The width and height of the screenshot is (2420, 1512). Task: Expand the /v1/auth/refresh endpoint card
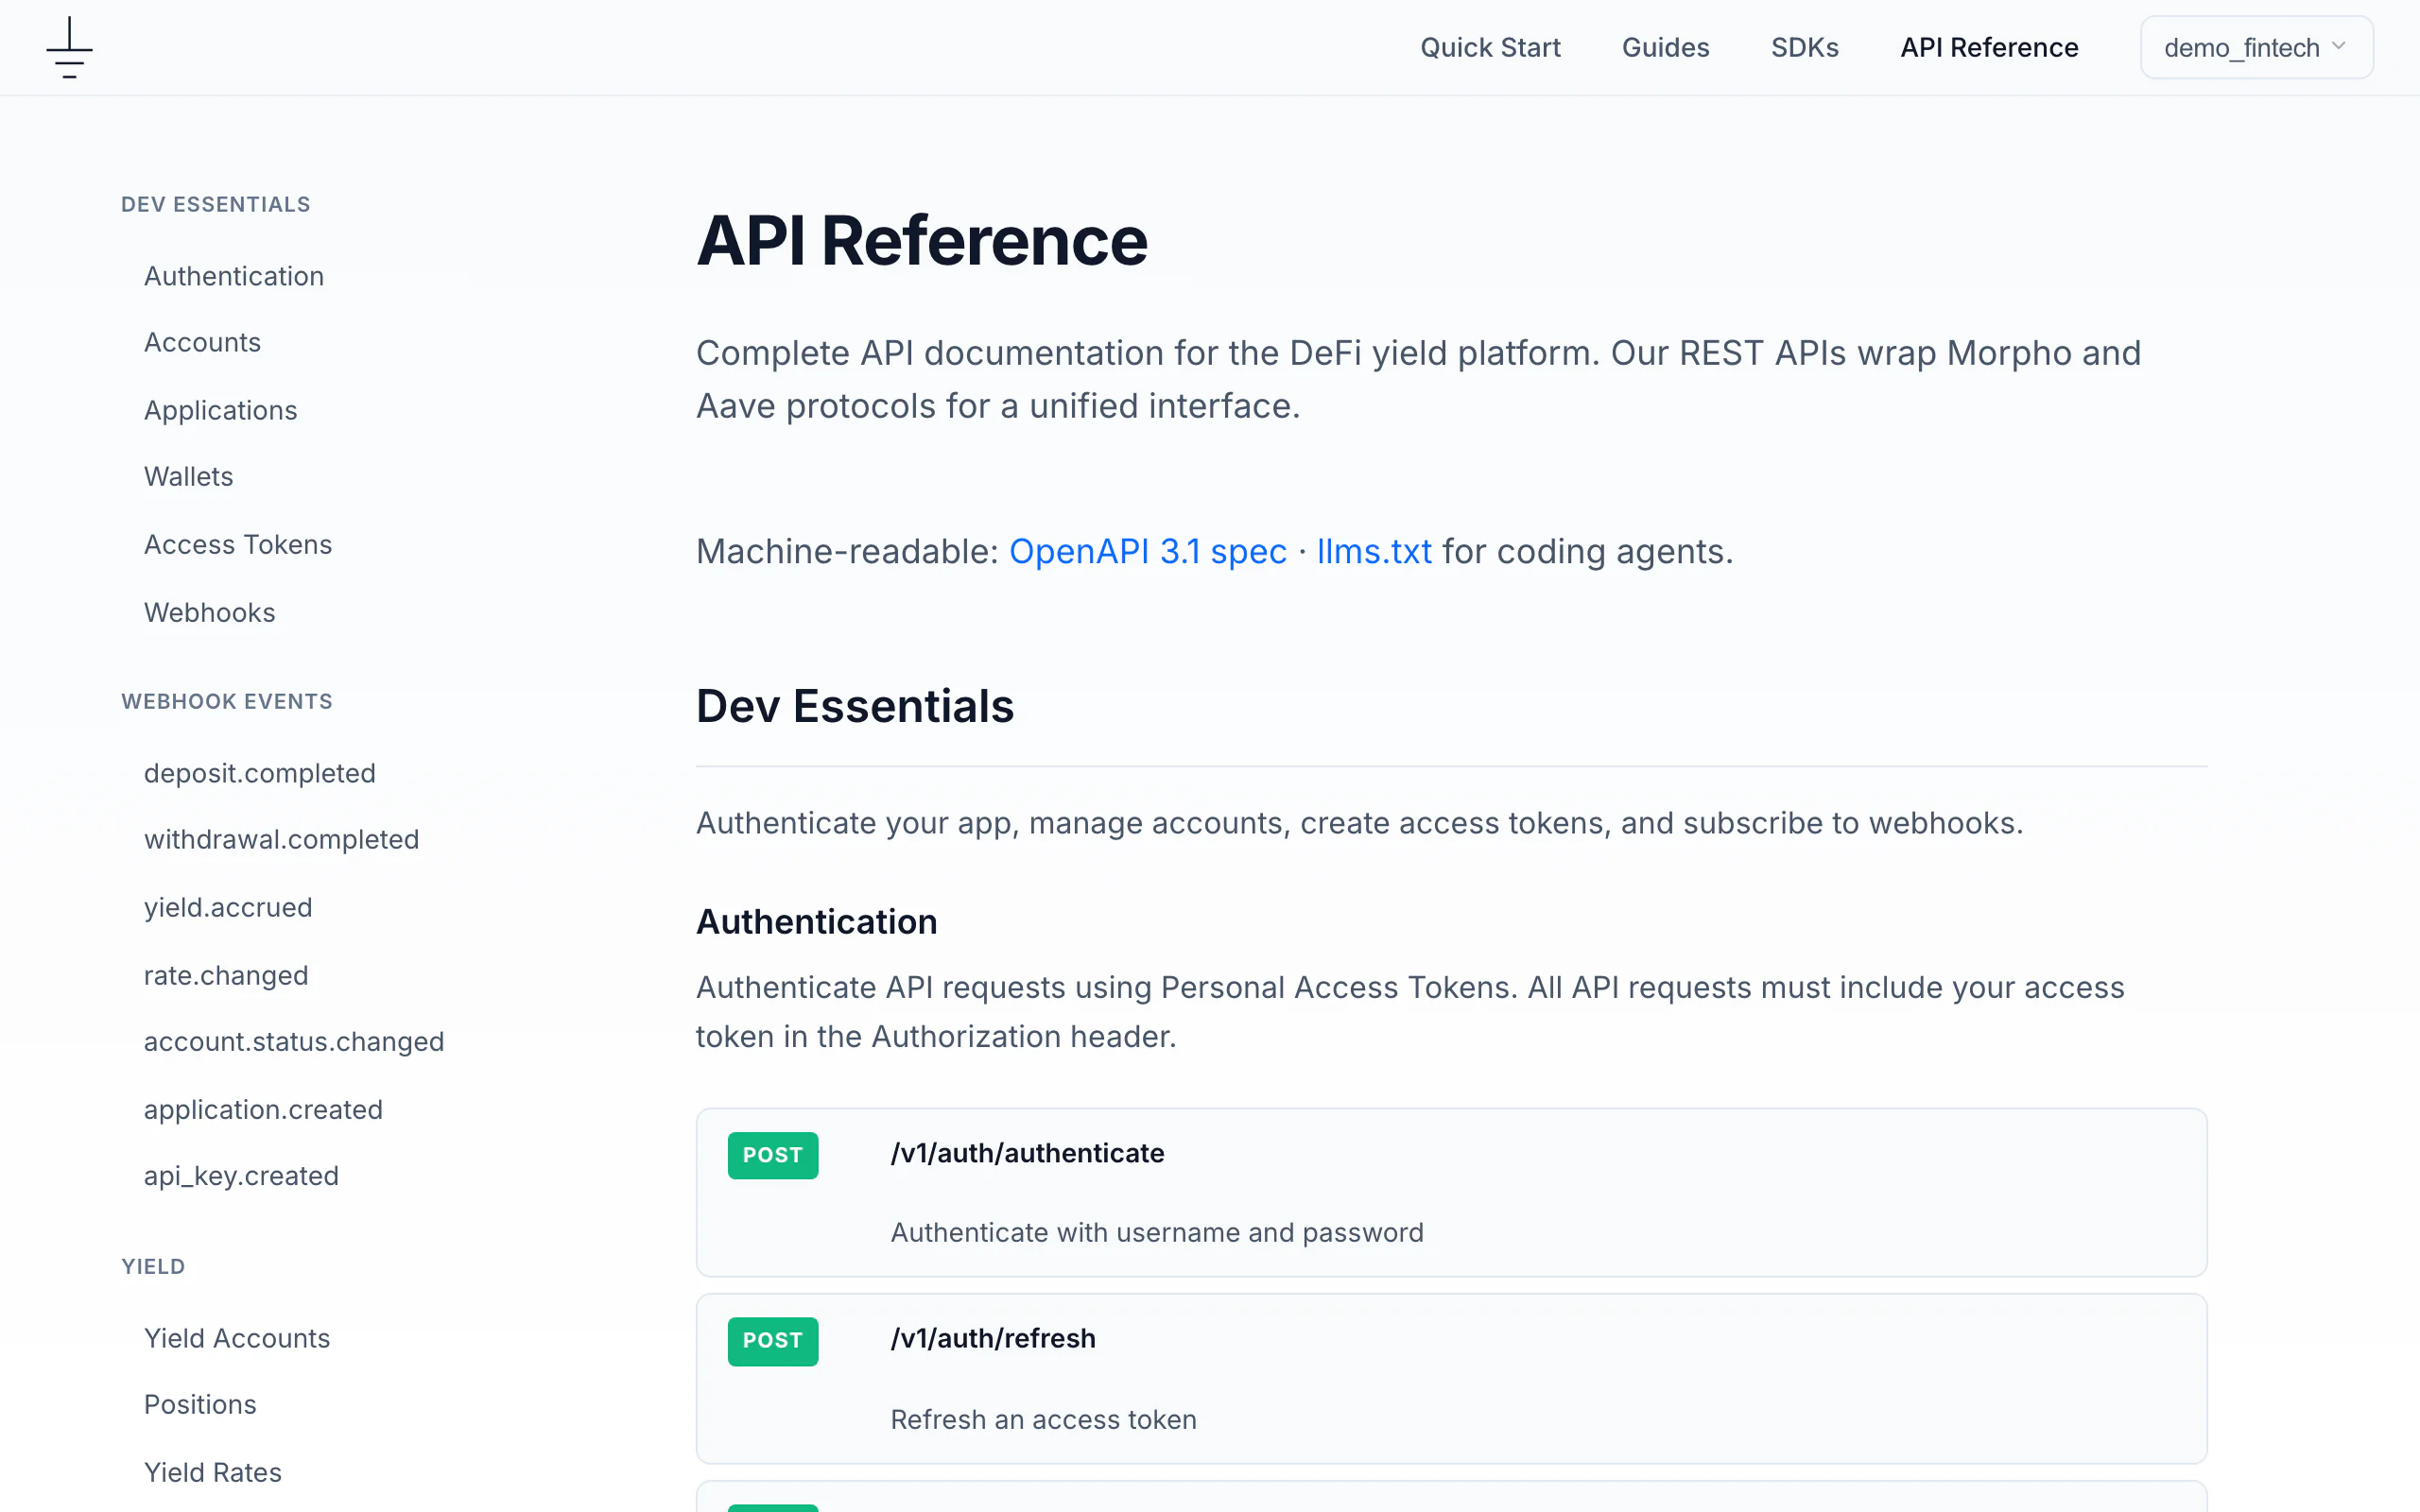point(1451,1378)
